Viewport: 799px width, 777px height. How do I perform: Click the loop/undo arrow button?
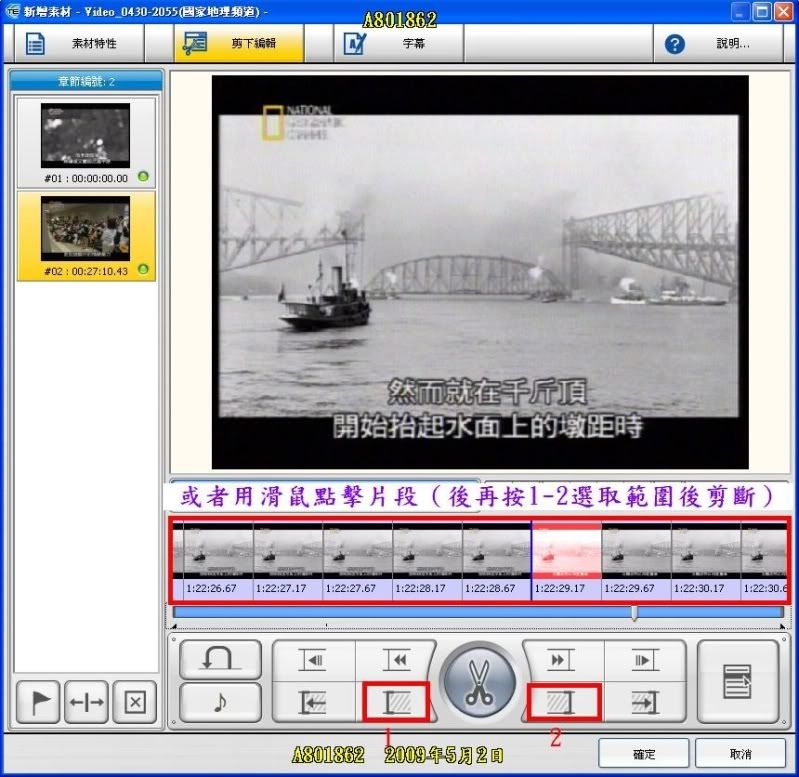click(x=220, y=659)
